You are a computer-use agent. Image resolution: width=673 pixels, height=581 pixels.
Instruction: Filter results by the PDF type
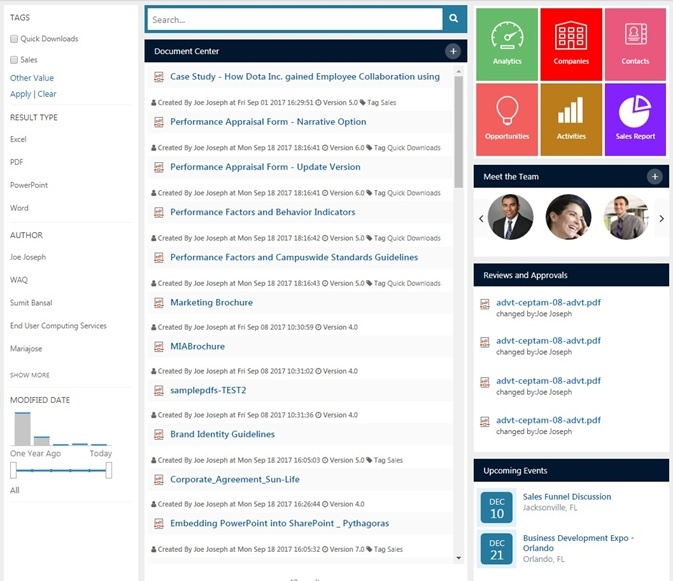tap(17, 162)
